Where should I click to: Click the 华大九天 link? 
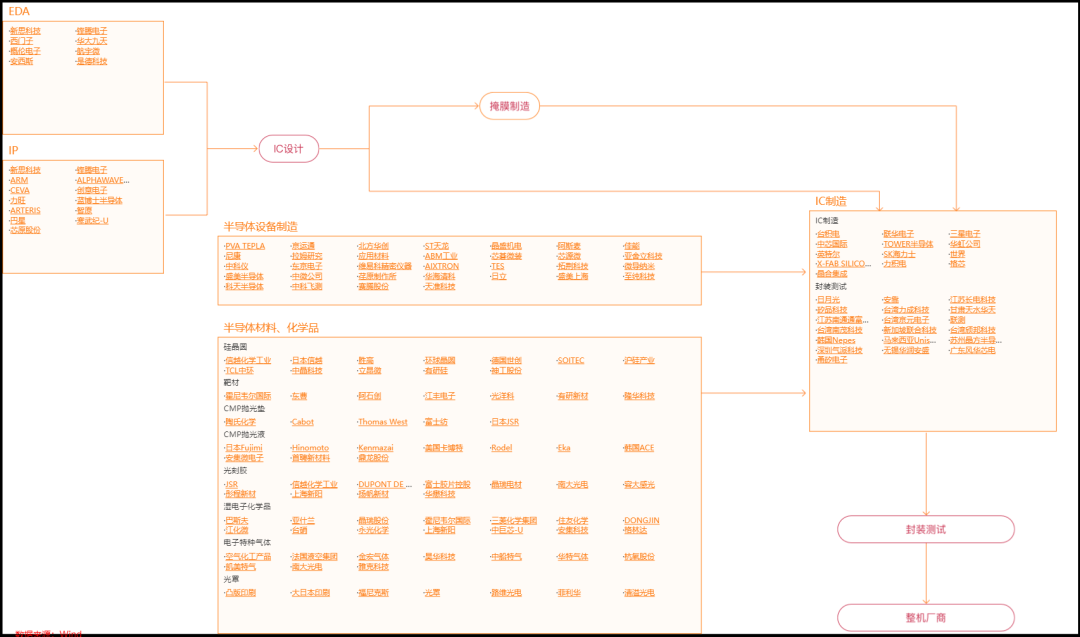[92, 41]
